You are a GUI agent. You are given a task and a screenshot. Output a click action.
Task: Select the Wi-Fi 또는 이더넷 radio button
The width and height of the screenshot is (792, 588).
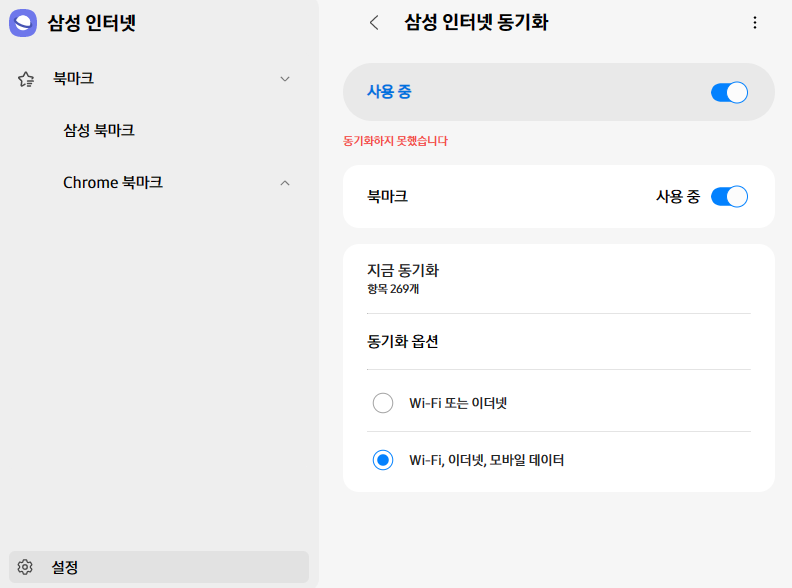tap(383, 403)
